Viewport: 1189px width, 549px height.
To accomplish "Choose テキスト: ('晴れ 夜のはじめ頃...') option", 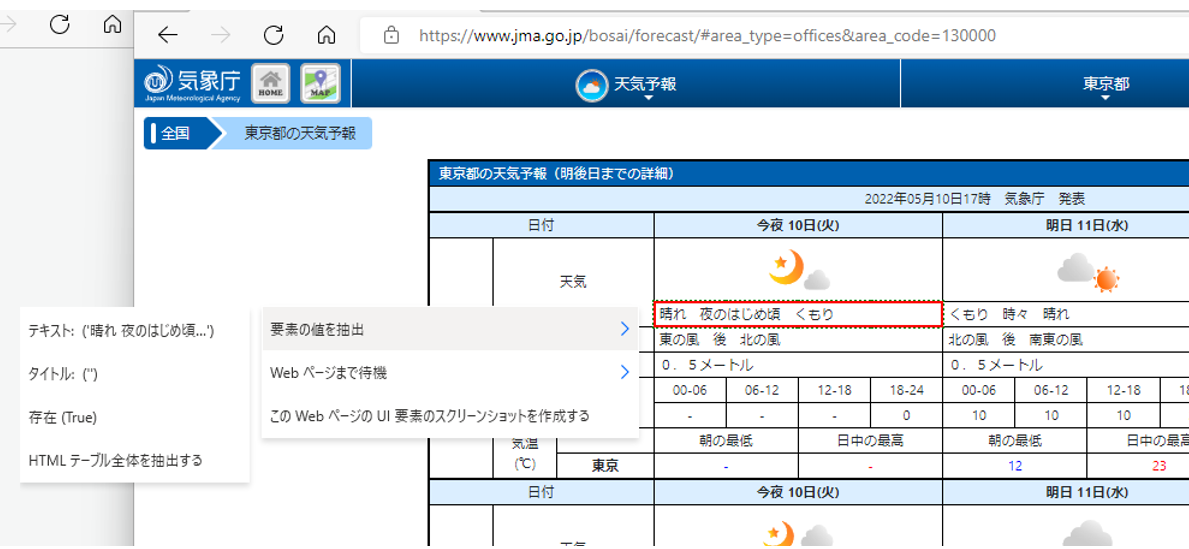I will 135,331.
